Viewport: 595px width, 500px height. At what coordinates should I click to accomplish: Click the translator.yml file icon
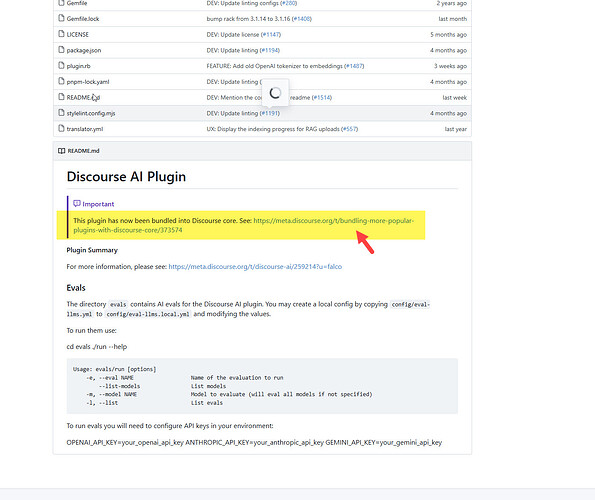tap(61, 129)
